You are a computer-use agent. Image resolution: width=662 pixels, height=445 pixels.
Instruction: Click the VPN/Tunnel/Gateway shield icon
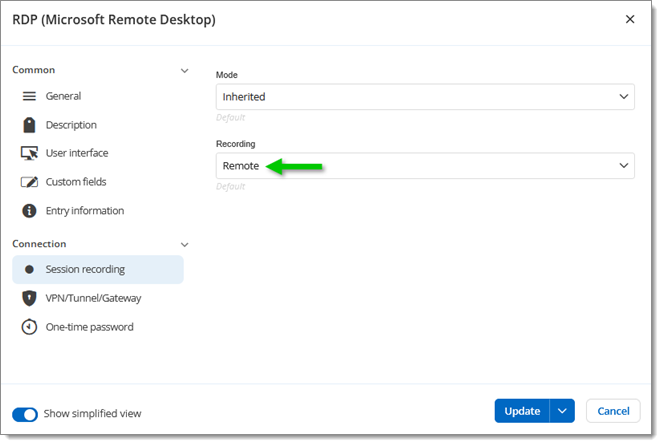click(29, 298)
